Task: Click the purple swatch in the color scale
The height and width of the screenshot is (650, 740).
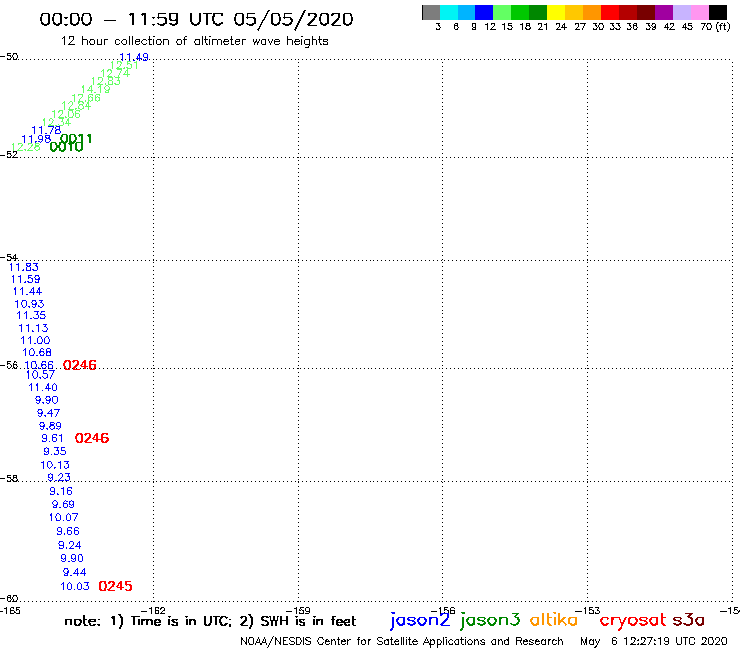Action: tap(664, 12)
